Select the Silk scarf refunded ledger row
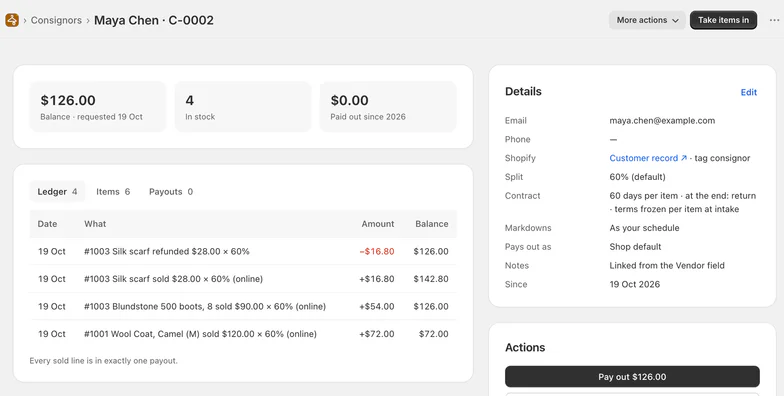Image resolution: width=784 pixels, height=396 pixels. pyautogui.click(x=243, y=251)
